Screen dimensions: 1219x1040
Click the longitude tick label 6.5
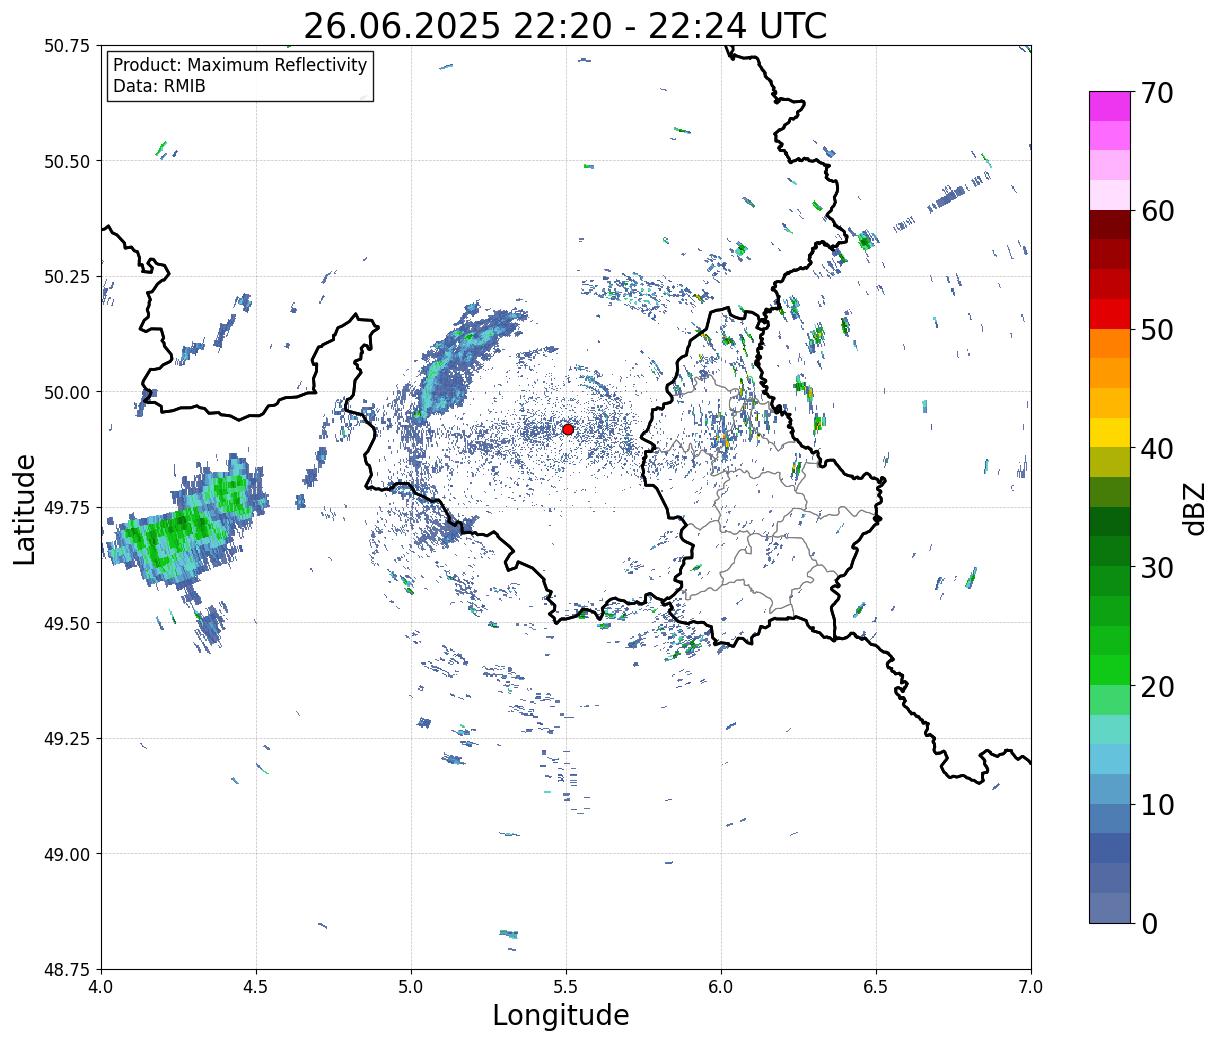876,987
